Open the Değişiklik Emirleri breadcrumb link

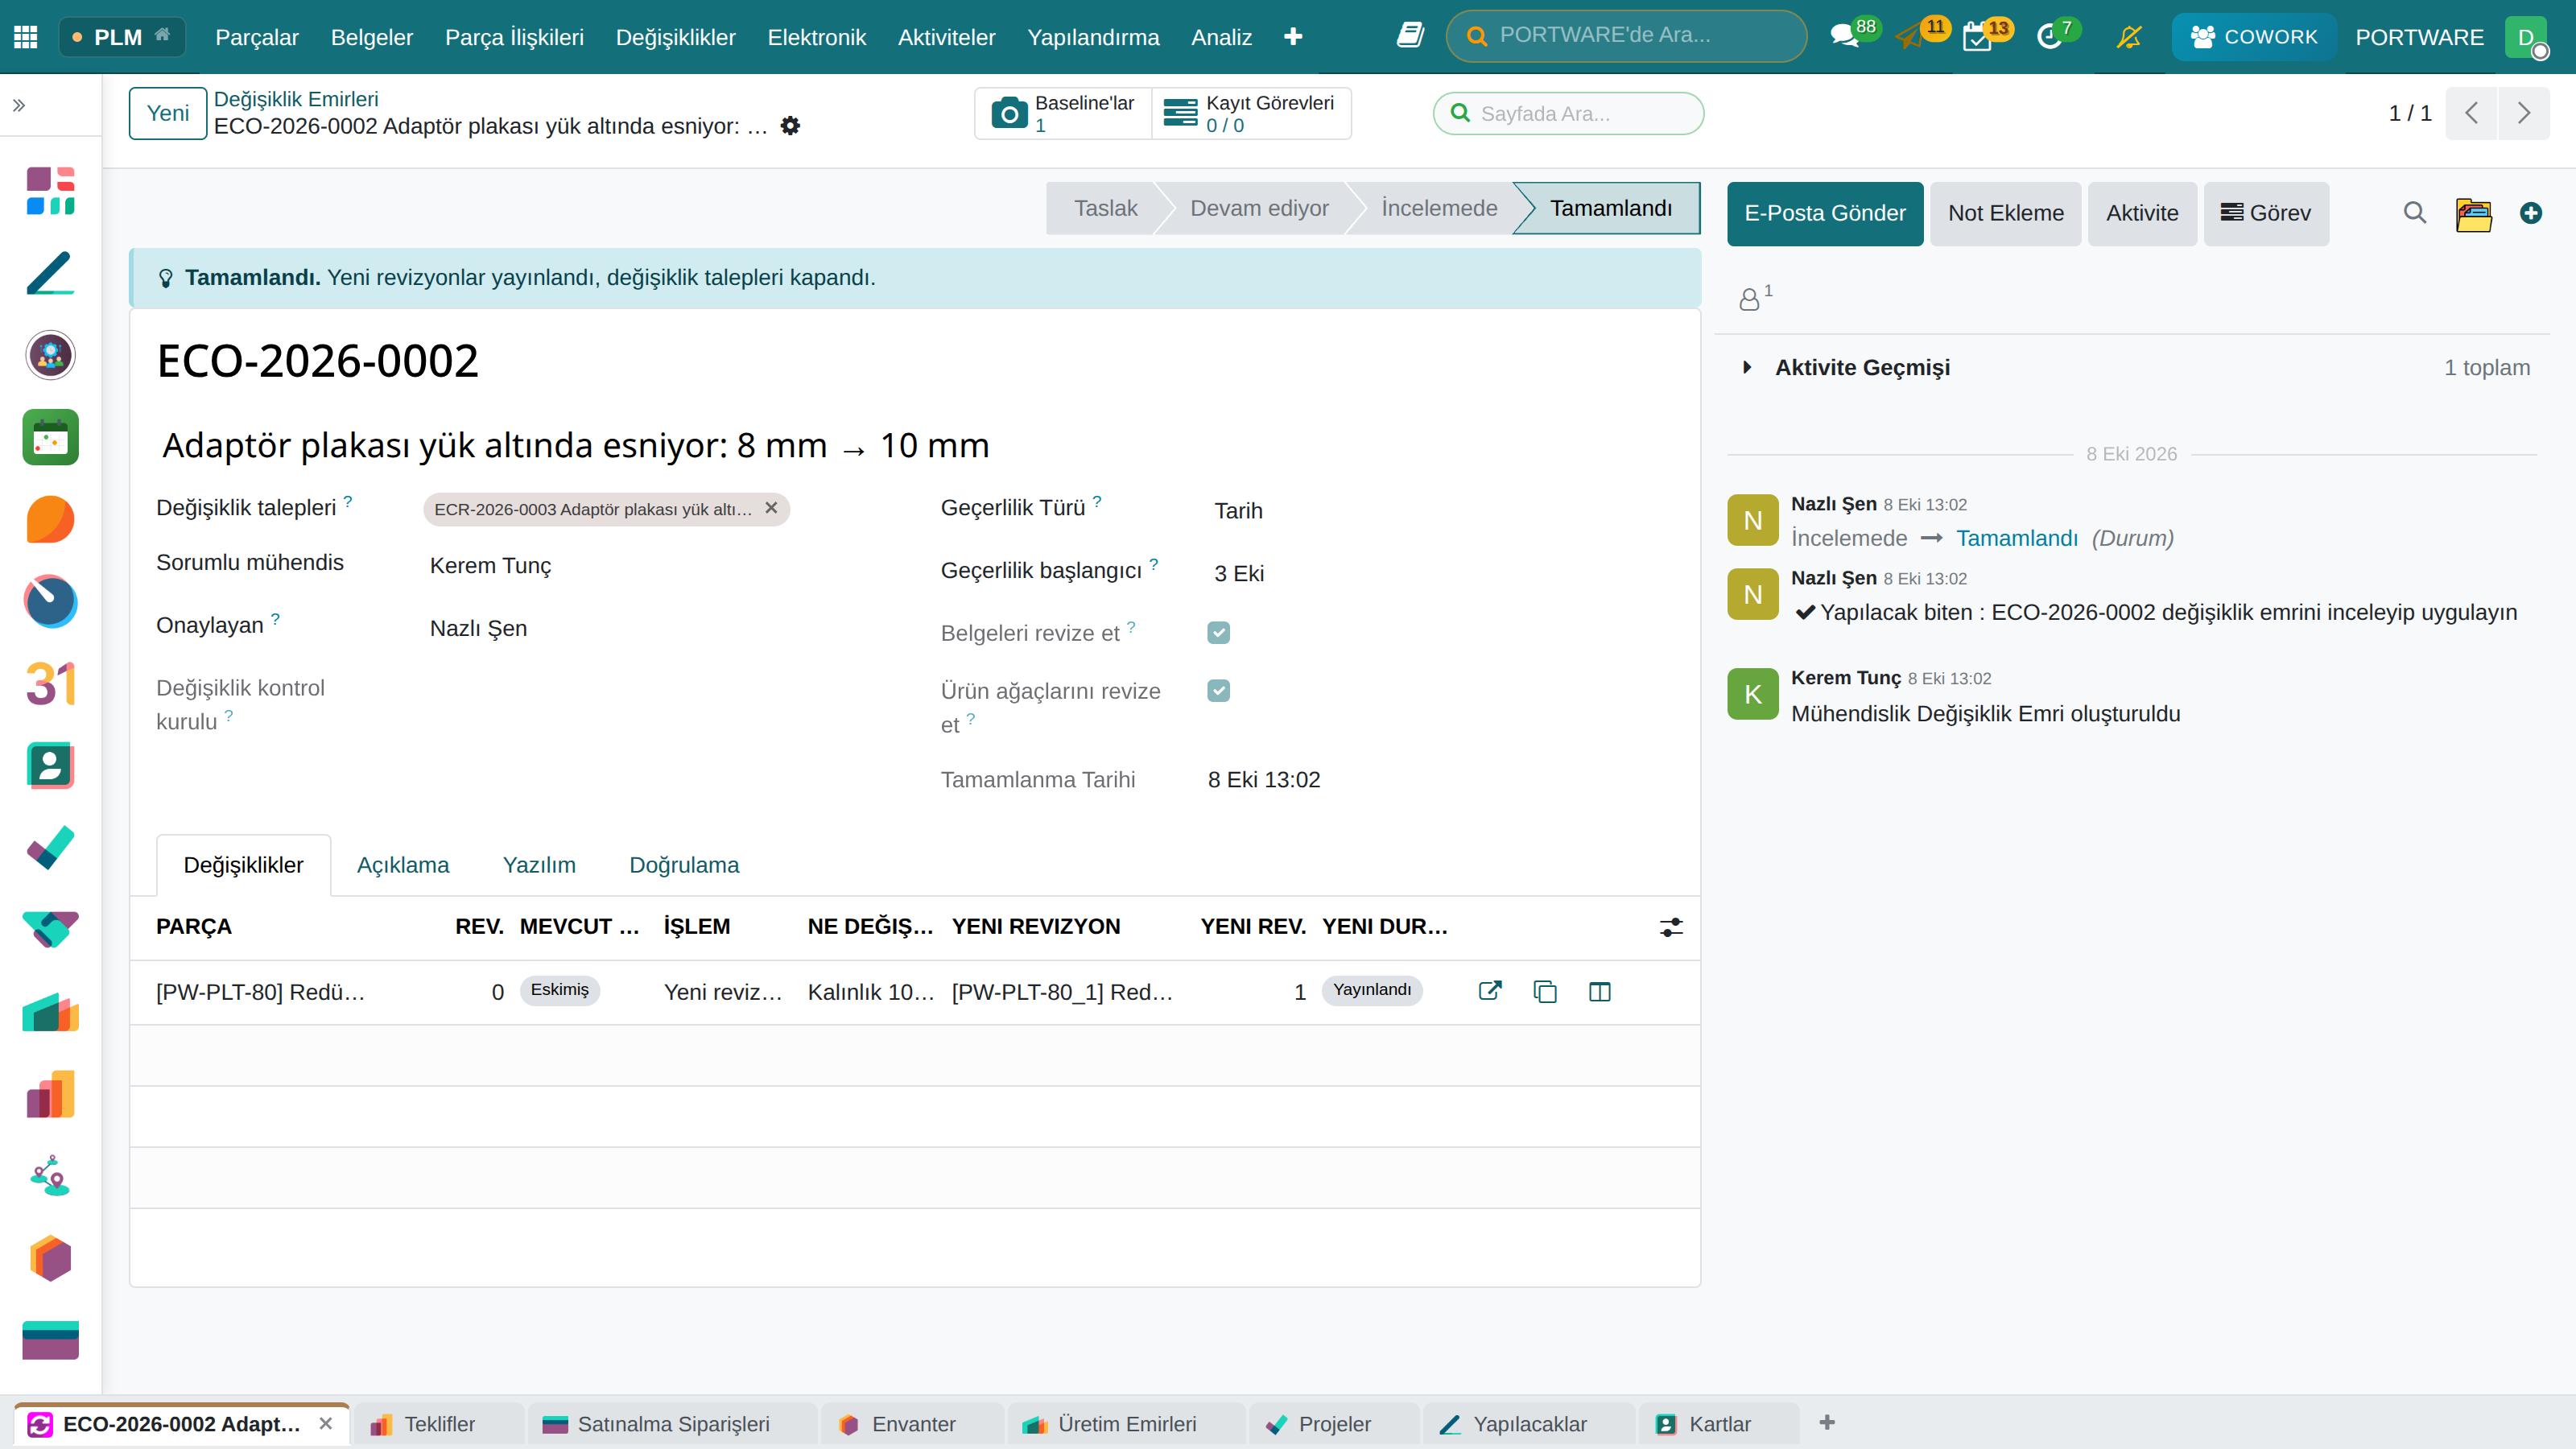tap(296, 99)
